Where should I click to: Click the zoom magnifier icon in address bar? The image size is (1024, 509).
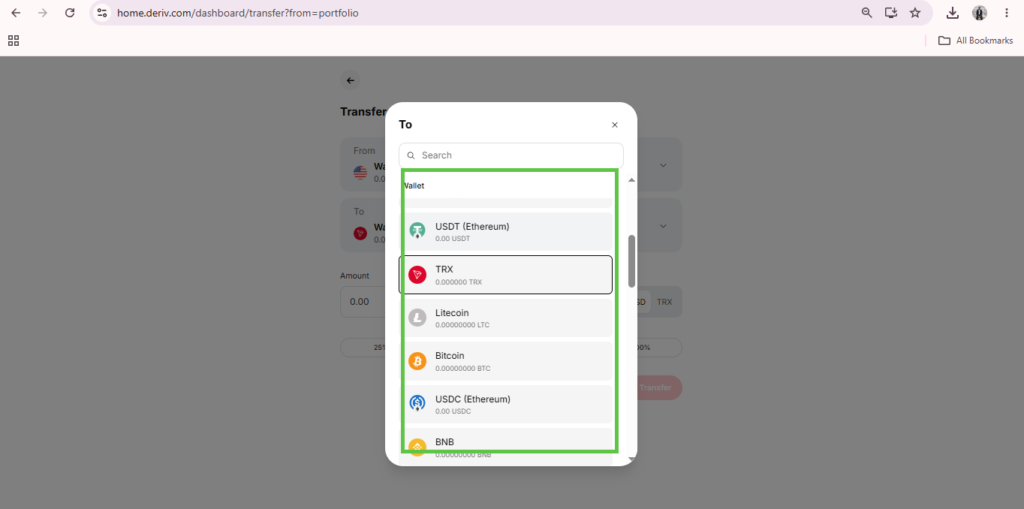point(867,12)
